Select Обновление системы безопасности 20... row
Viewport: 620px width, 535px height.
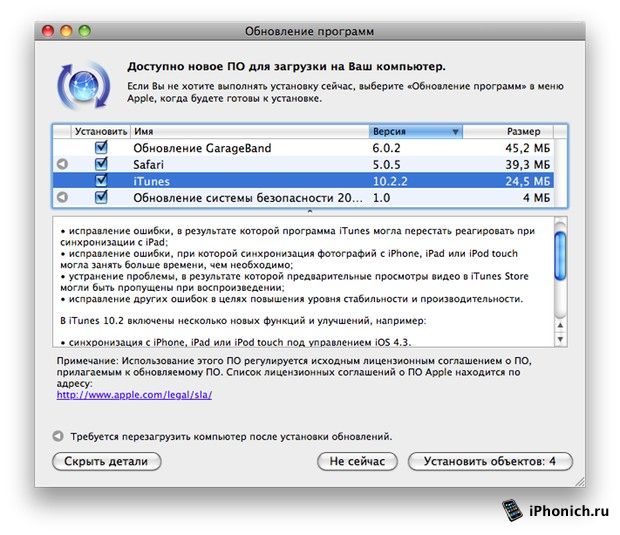[x=303, y=197]
